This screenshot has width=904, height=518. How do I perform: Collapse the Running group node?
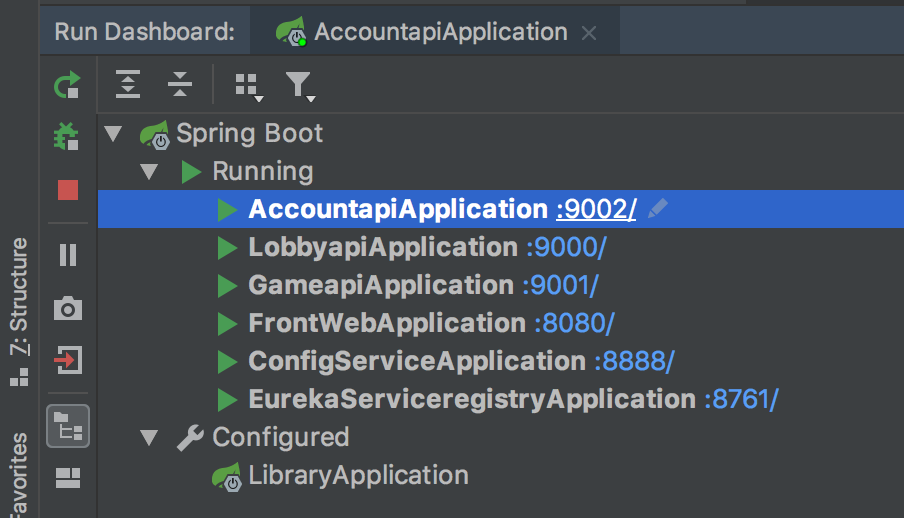[150, 171]
